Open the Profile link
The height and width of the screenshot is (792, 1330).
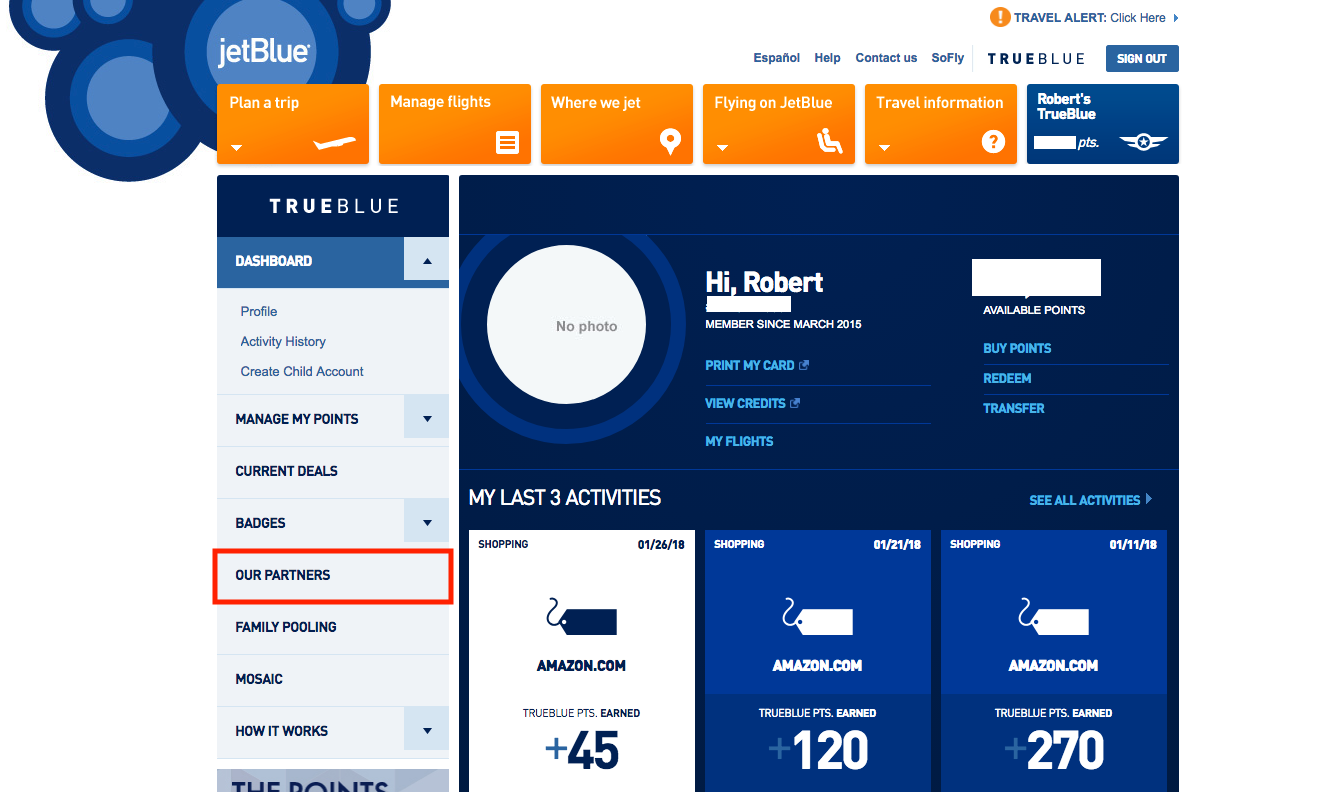coord(259,311)
